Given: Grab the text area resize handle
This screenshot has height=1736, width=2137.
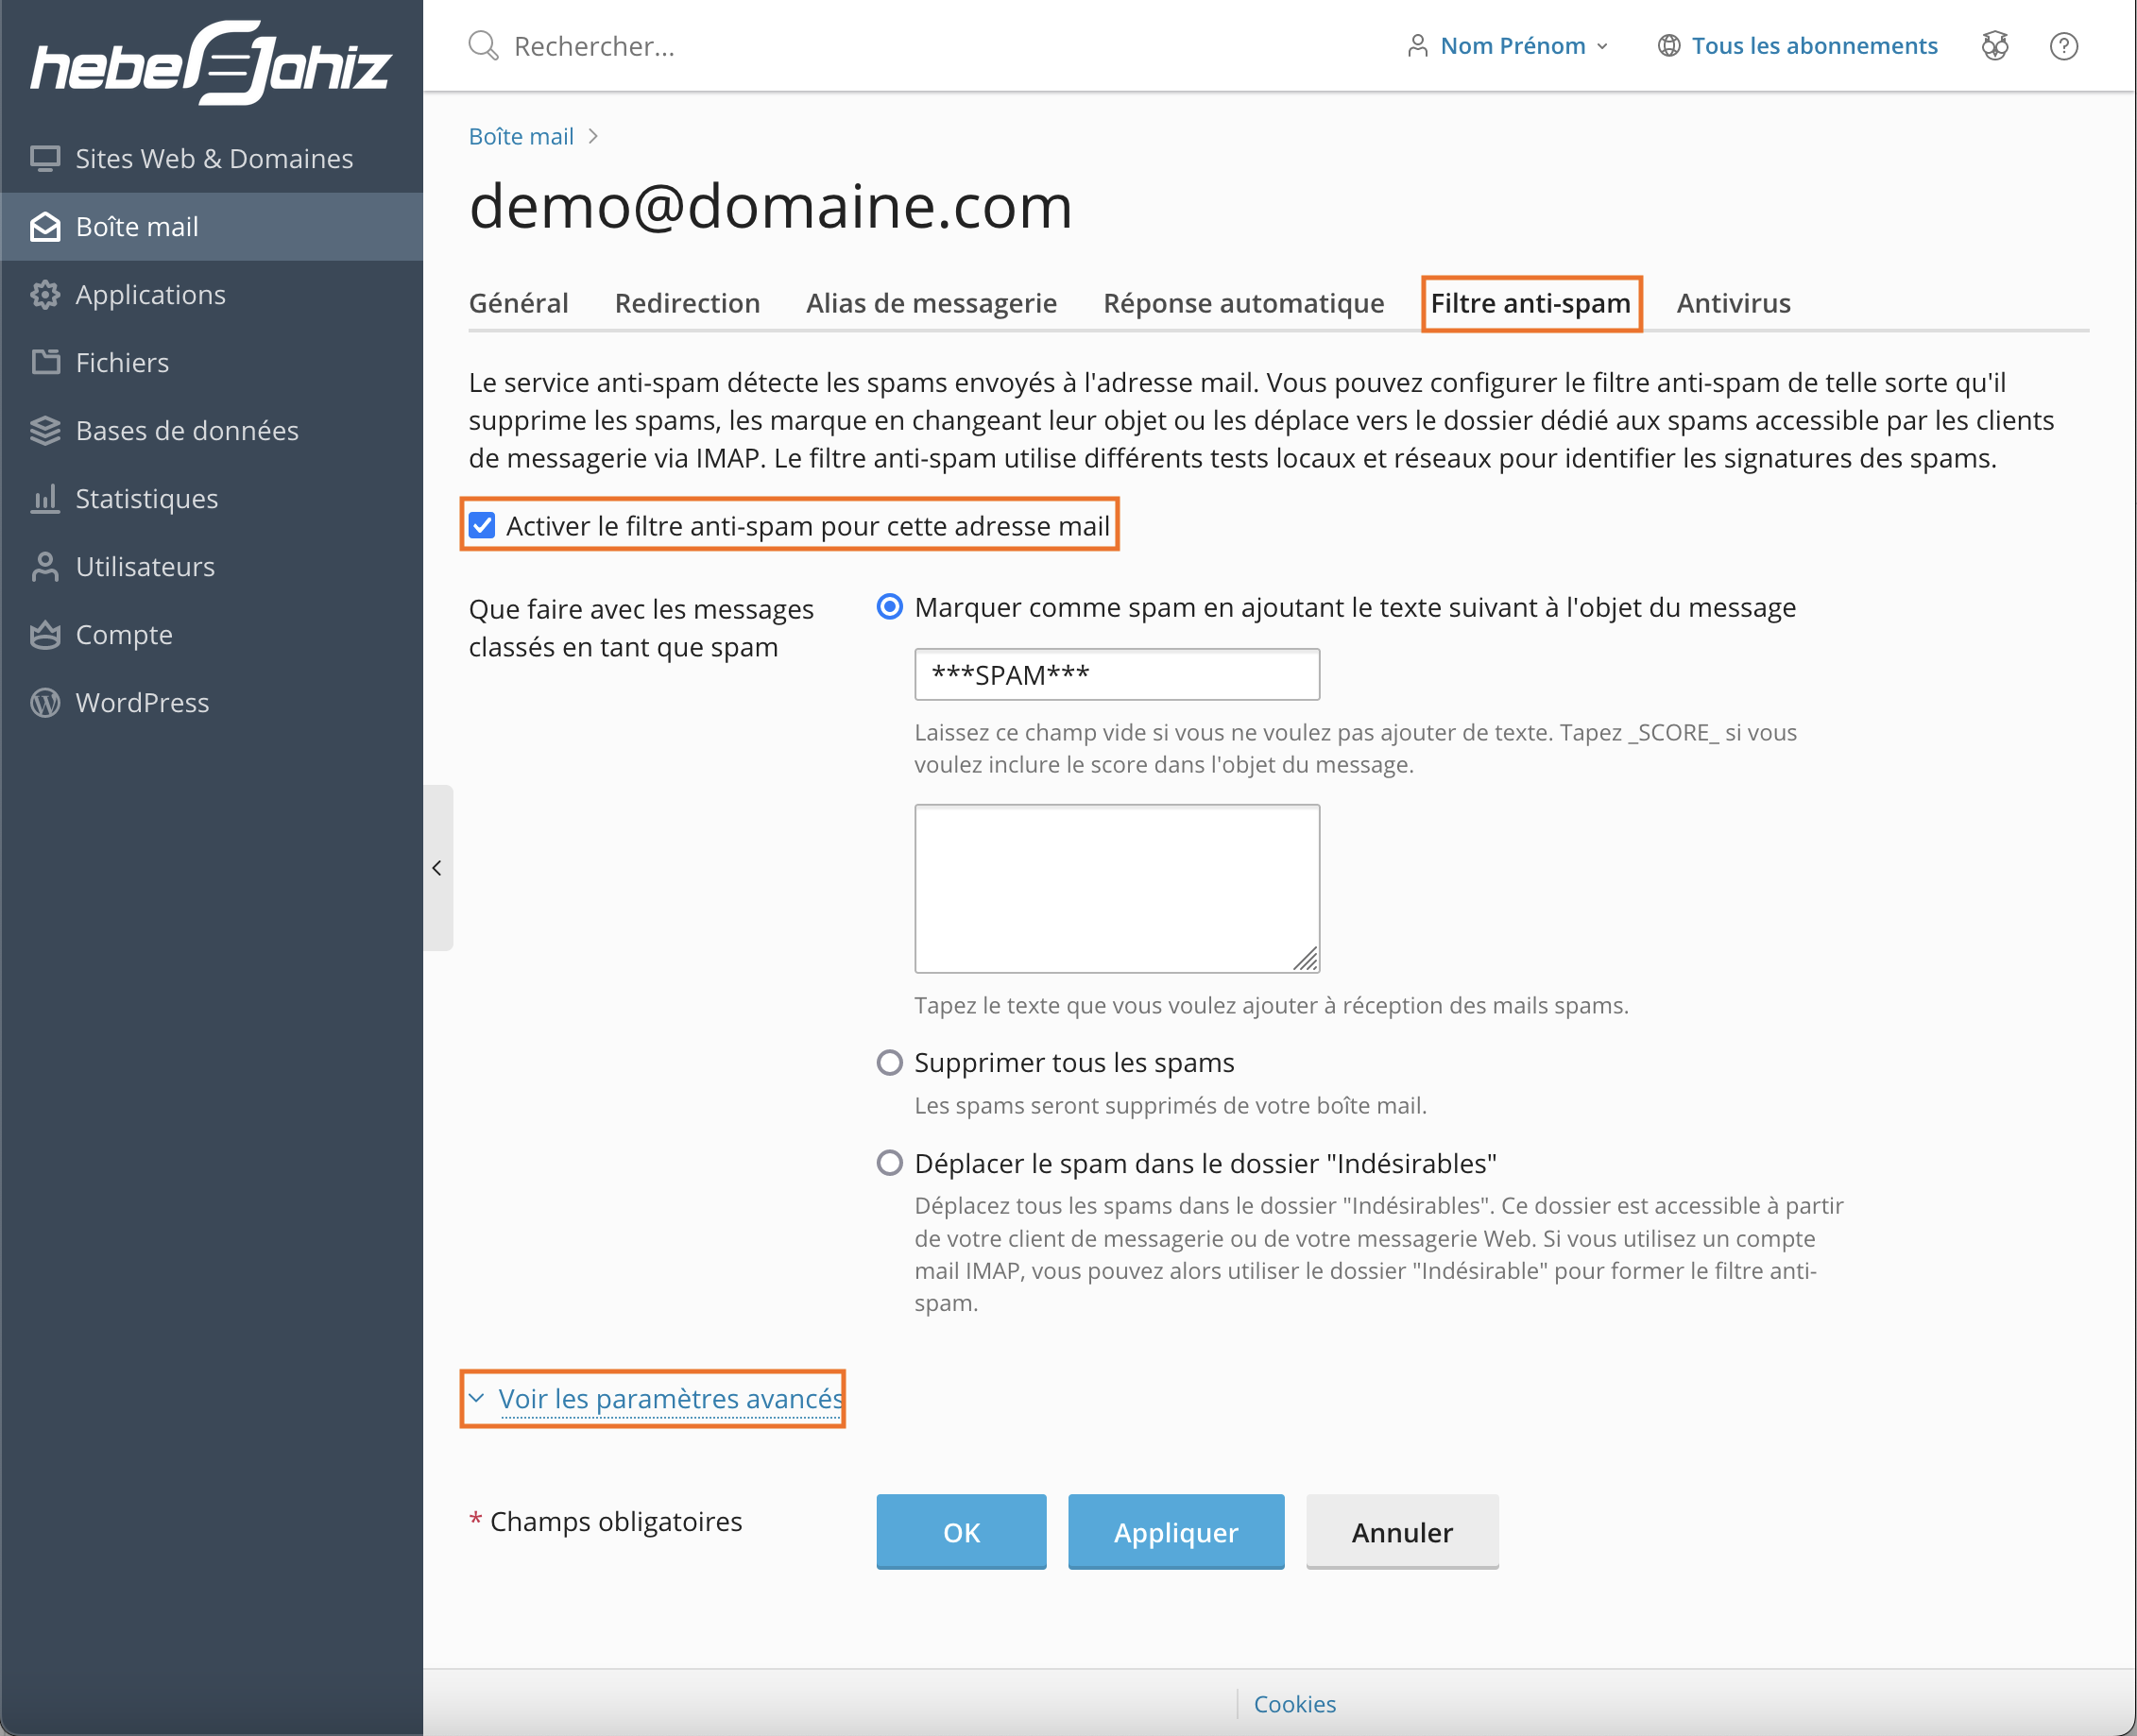Looking at the screenshot, I should pyautogui.click(x=1304, y=958).
